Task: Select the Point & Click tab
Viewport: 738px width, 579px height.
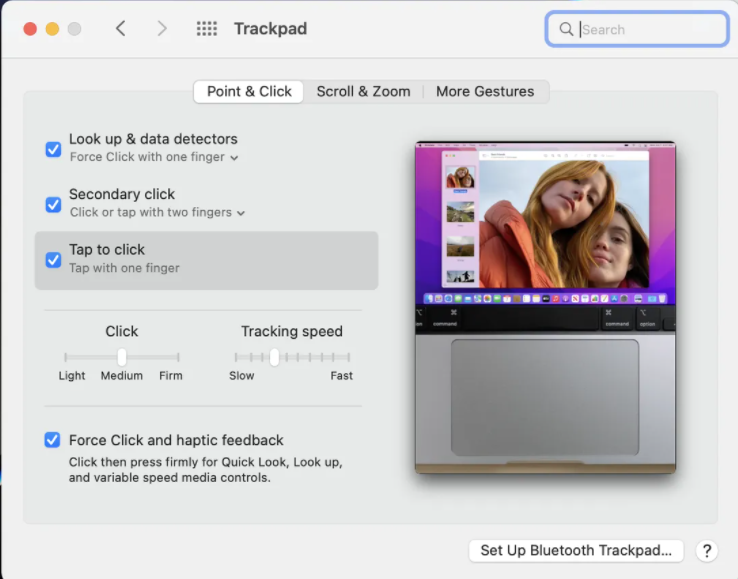Action: pyautogui.click(x=249, y=91)
